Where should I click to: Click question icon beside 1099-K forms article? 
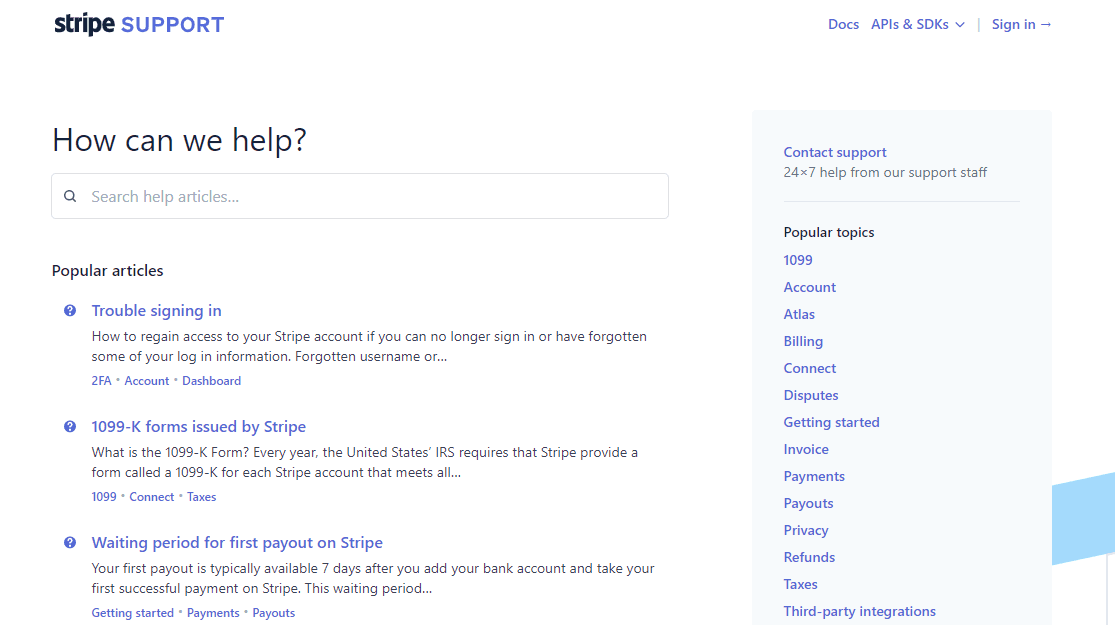coord(70,427)
